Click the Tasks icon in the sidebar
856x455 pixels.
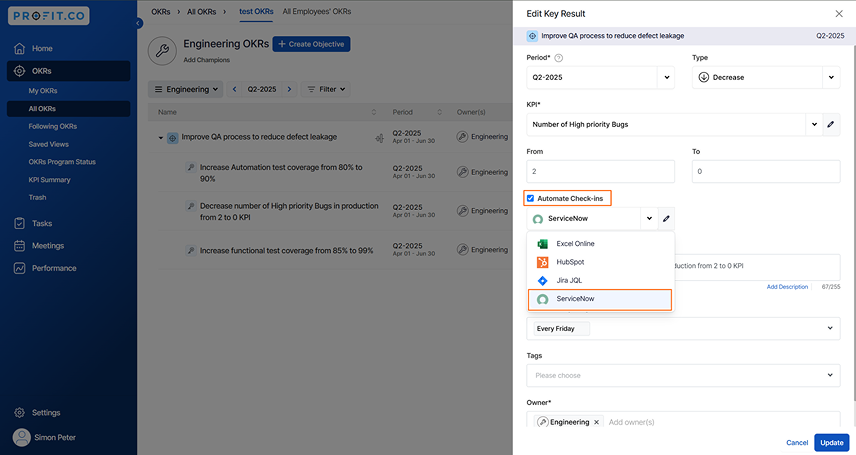tap(19, 223)
